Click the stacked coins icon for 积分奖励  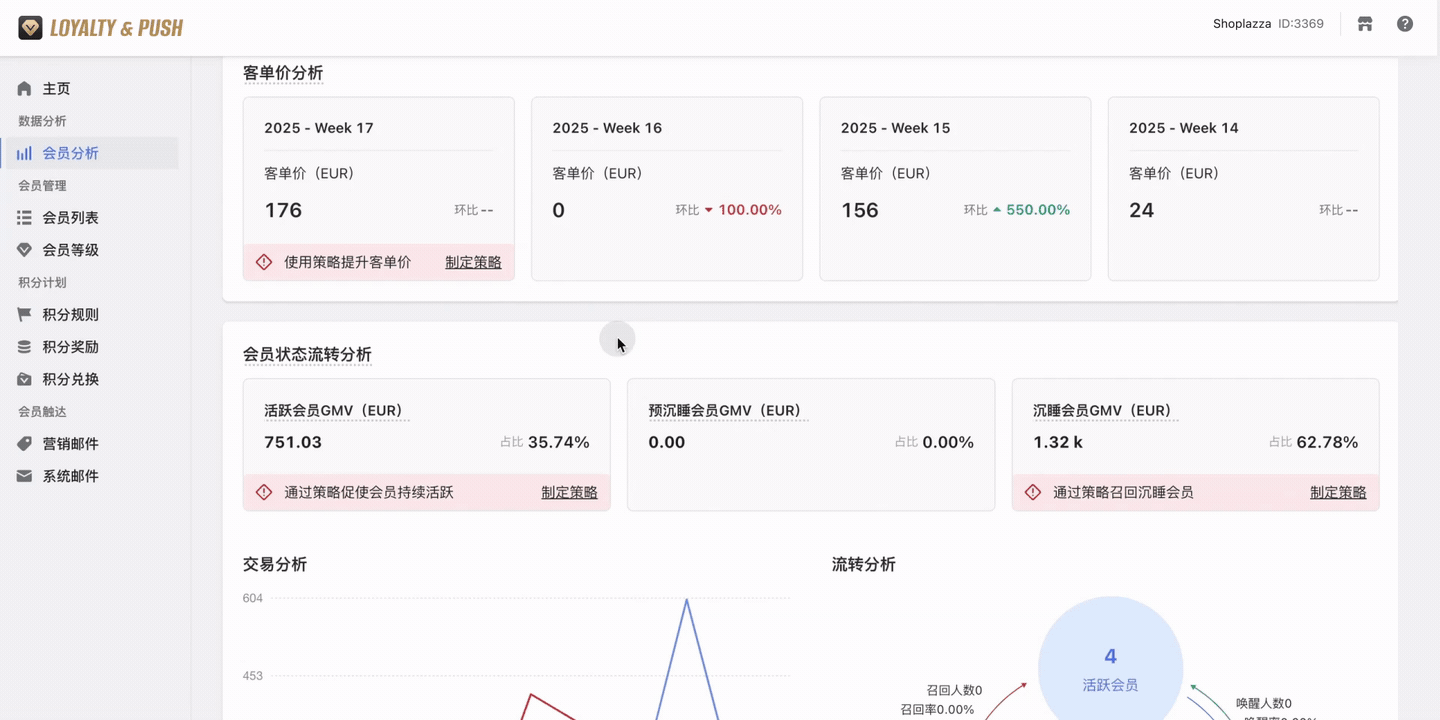tap(25, 346)
